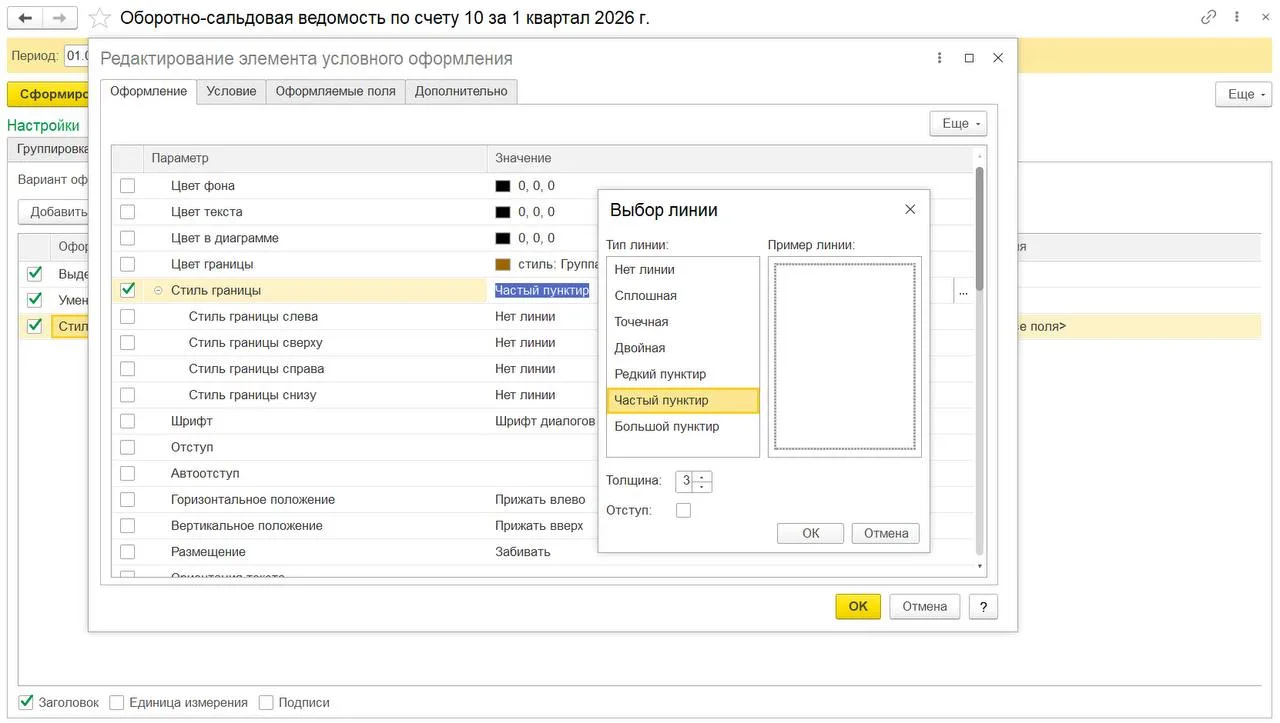Uncheck the Стиль границы checkbox
The height and width of the screenshot is (723, 1280).
(127, 290)
